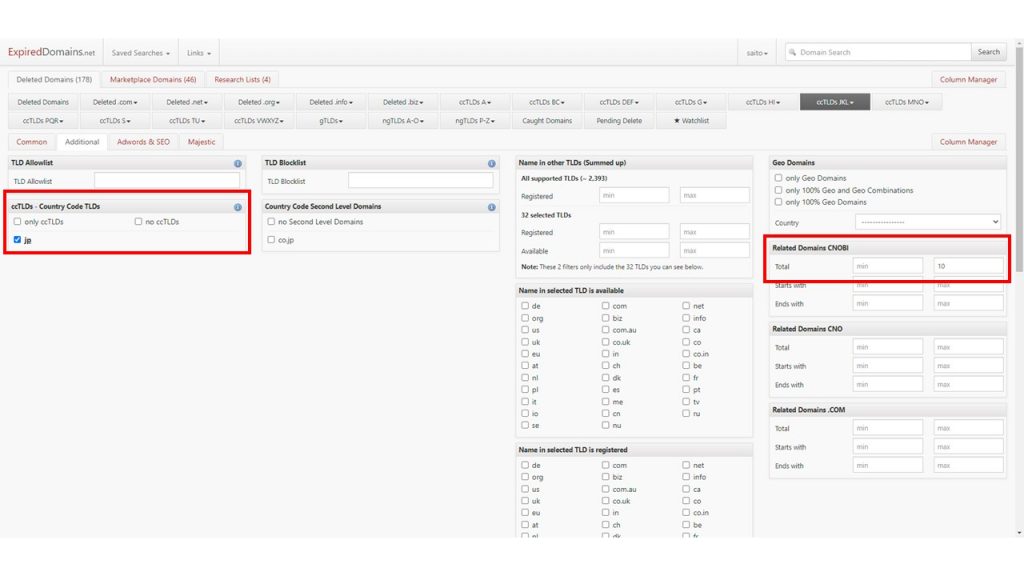Image resolution: width=1024 pixels, height=576 pixels.
Task: Uncheck the jp ccTLD checkbox
Action: [x=18, y=240]
